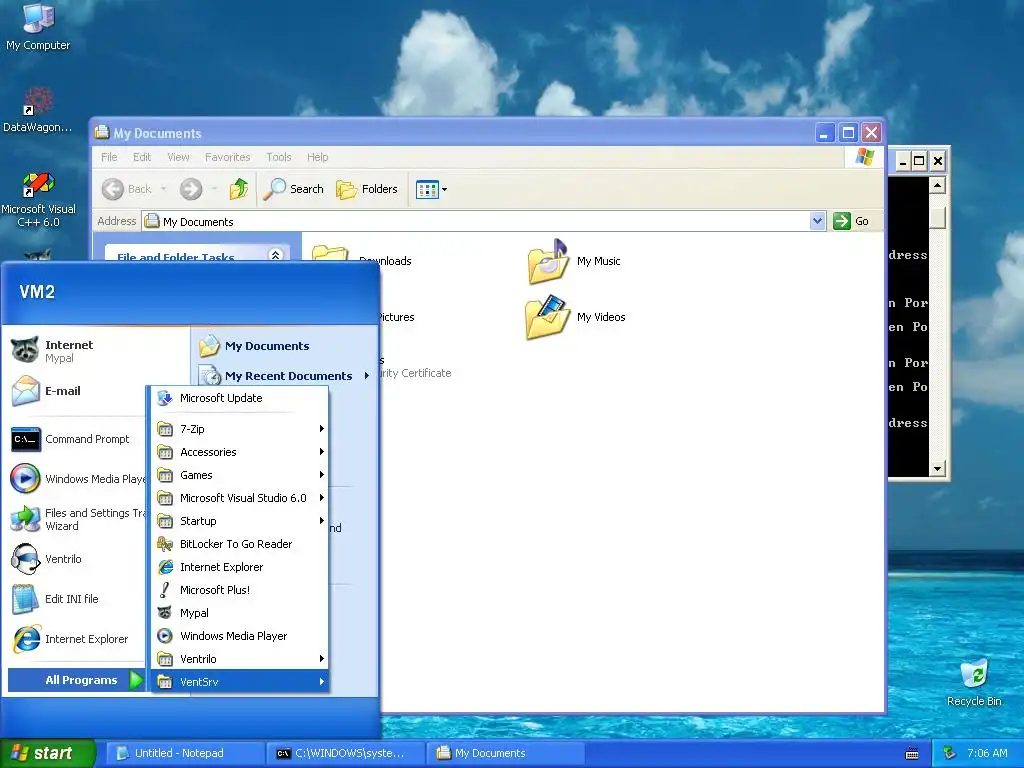This screenshot has height=768, width=1024.
Task: Click the 7:06 AM clock
Action: tap(987, 753)
